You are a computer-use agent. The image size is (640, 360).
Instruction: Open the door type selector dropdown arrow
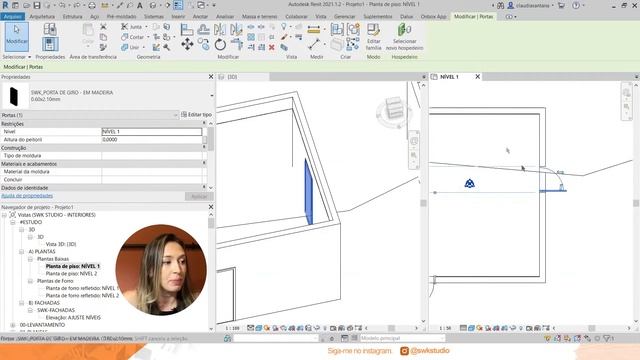click(211, 96)
